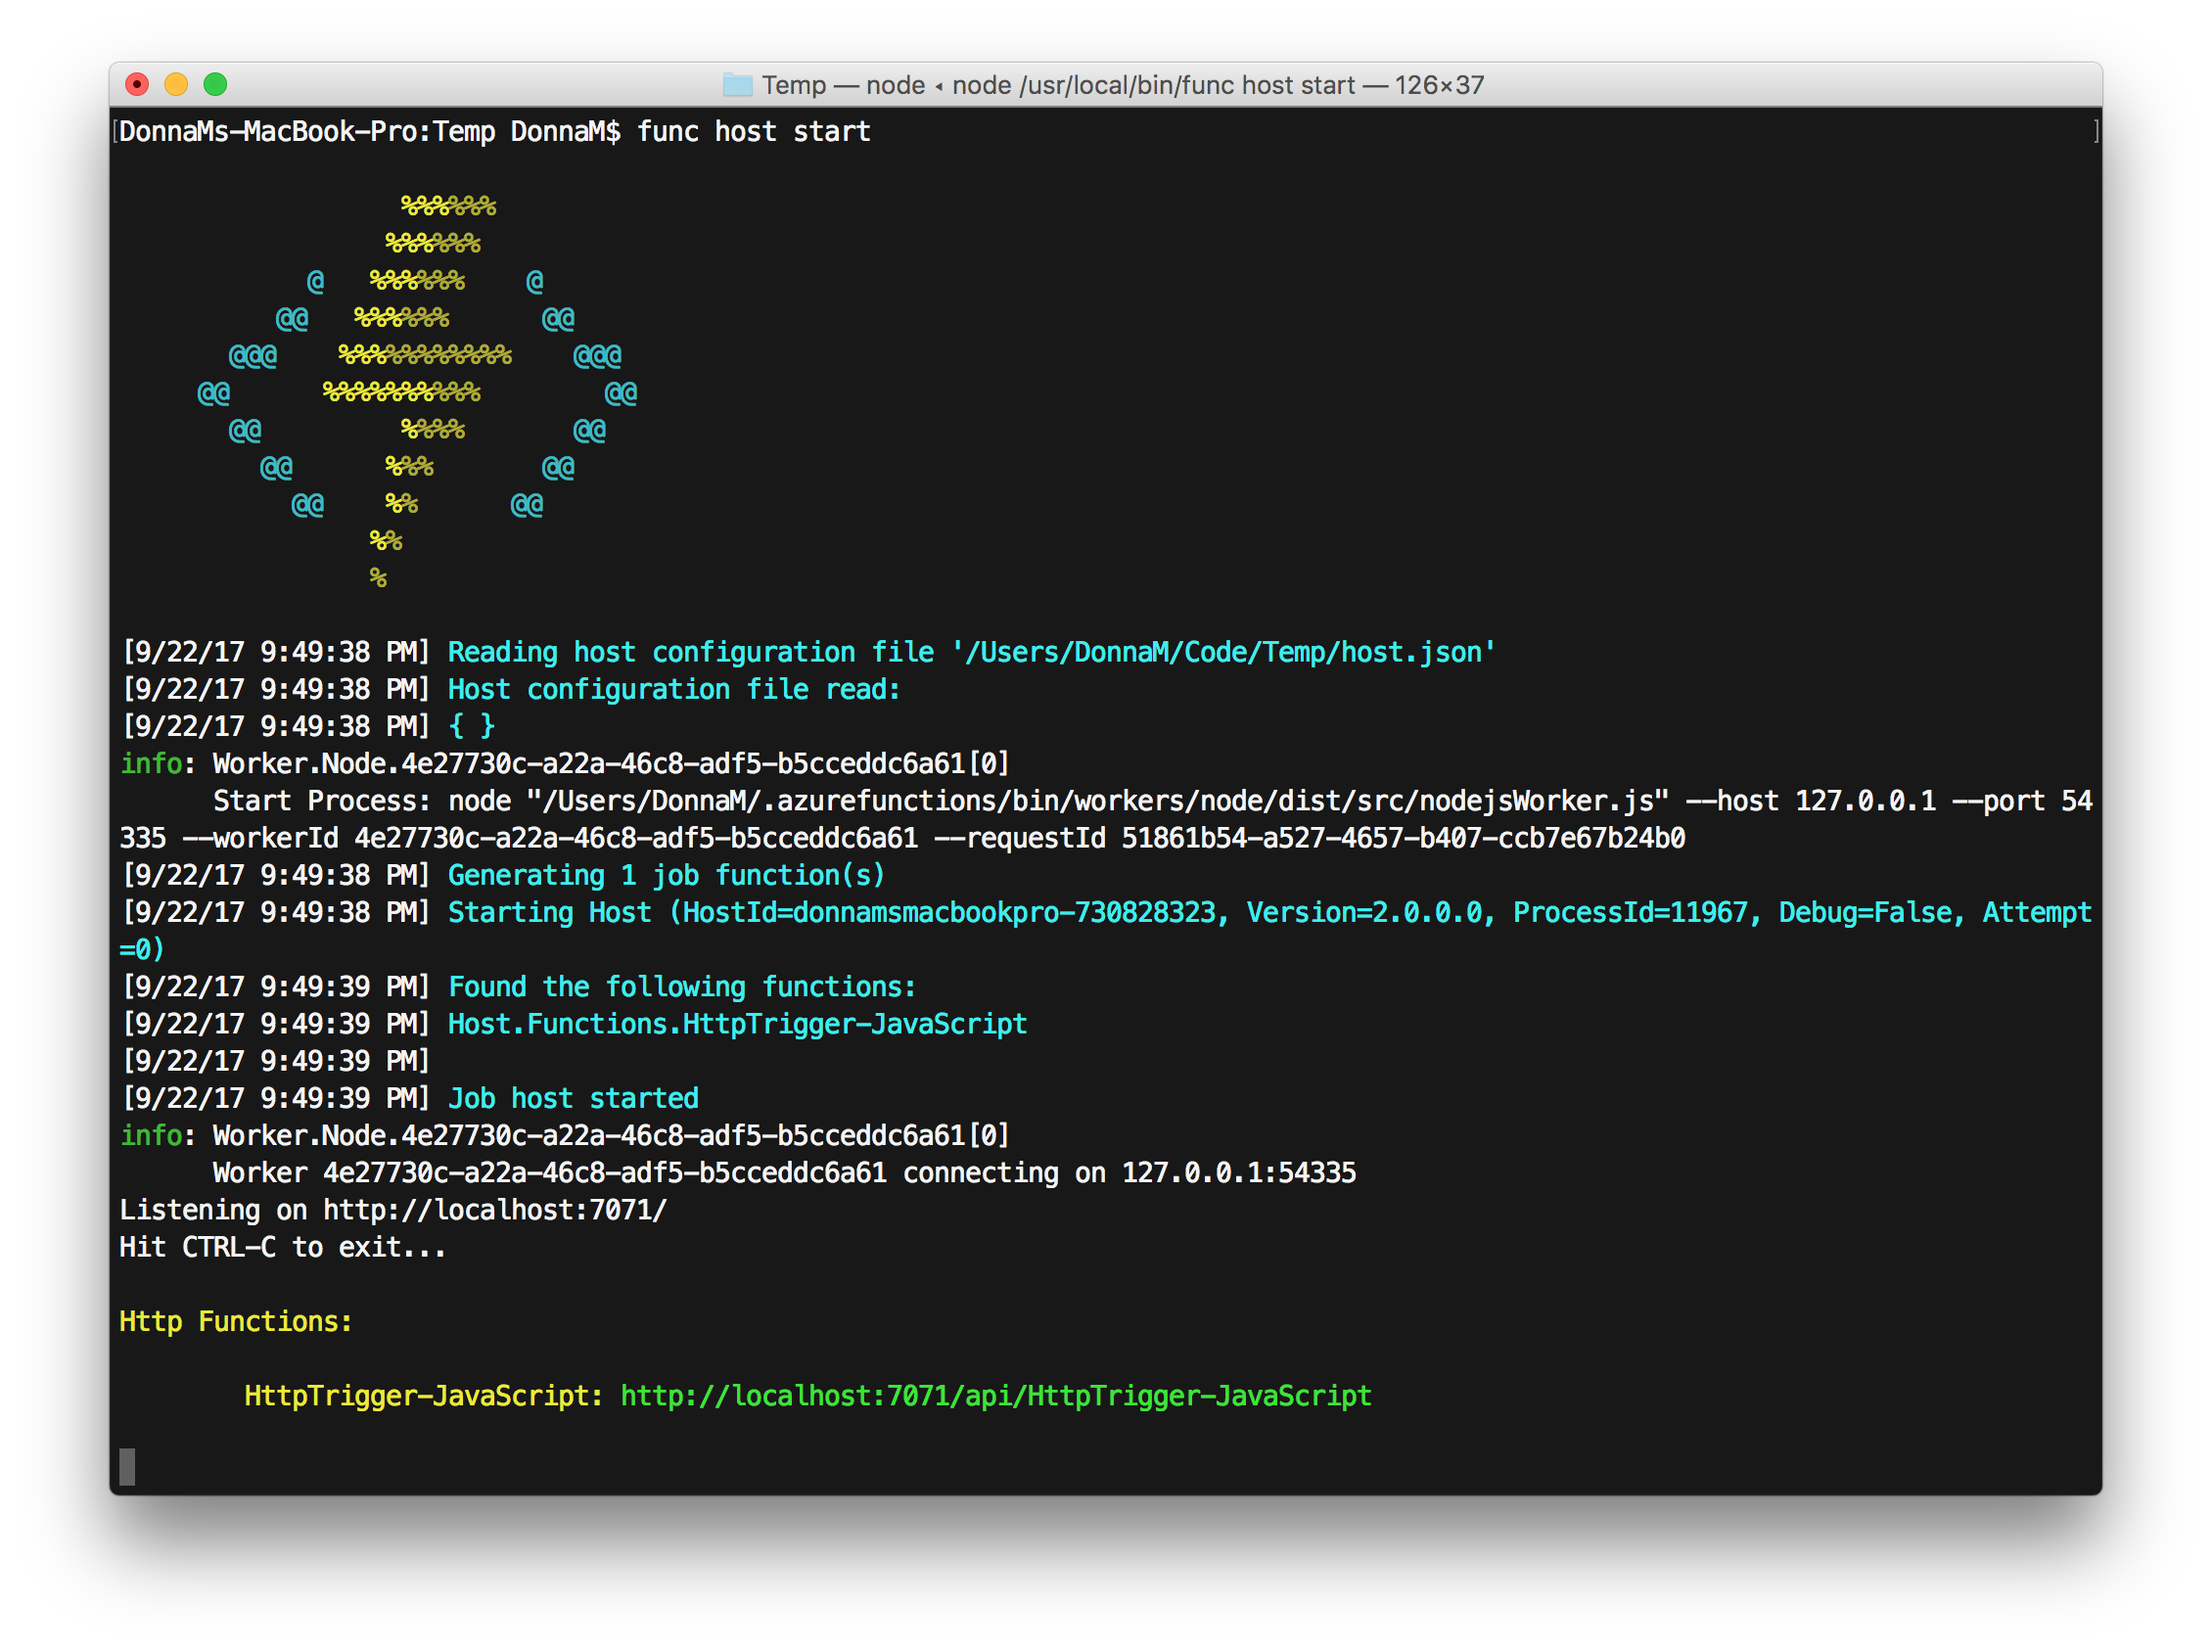Screen dimensions: 2212x1652
Task: Open the localhost:7071/api/HttpTrigger-JavaScript URL
Action: (x=995, y=1395)
